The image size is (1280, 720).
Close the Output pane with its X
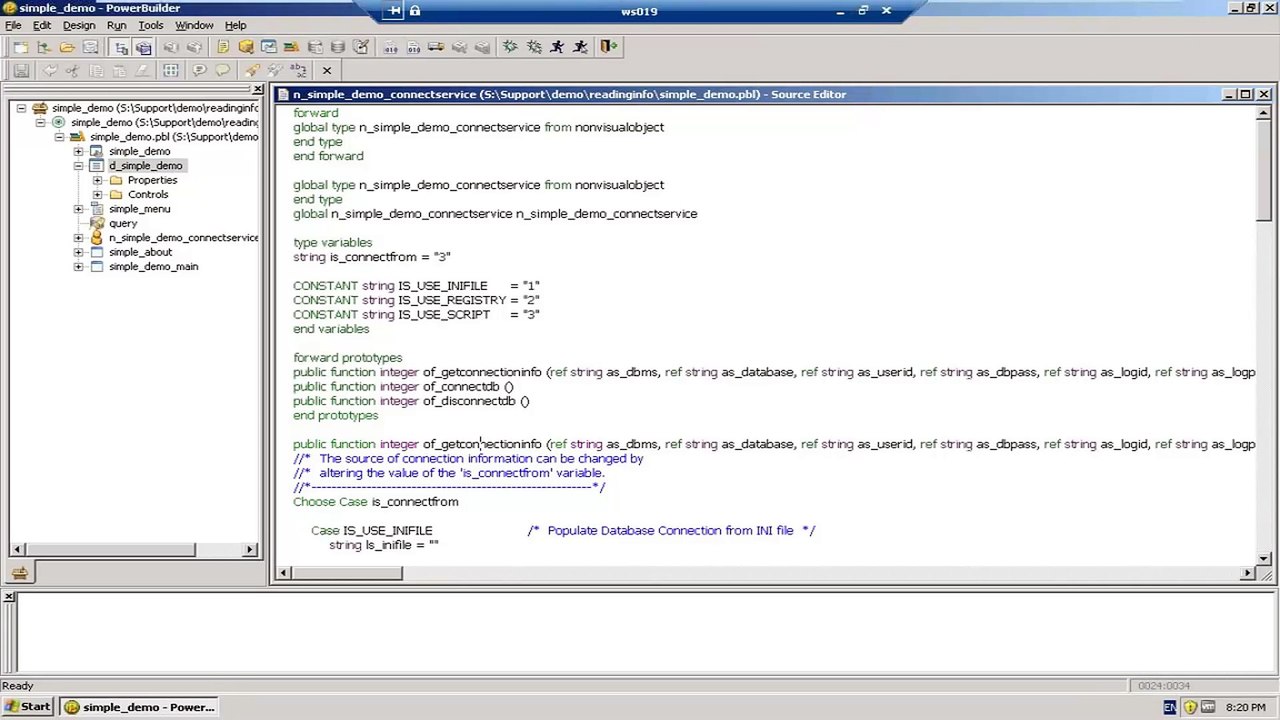pos(9,597)
